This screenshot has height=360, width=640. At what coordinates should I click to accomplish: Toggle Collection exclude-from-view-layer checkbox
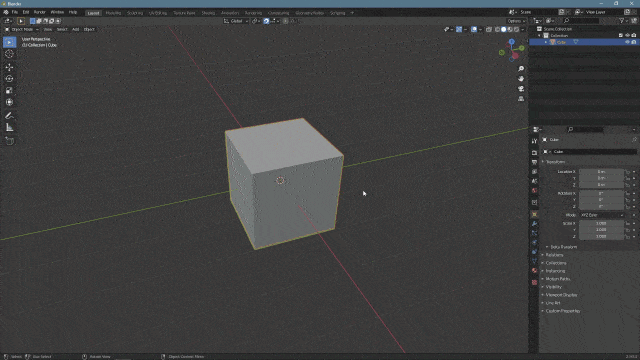tap(621, 36)
